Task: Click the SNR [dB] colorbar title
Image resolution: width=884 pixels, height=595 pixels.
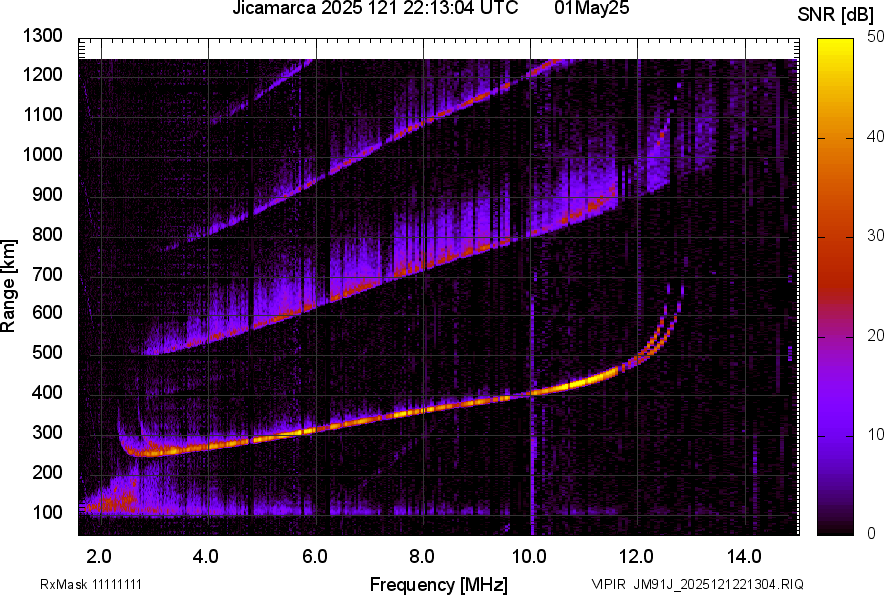Action: point(836,15)
